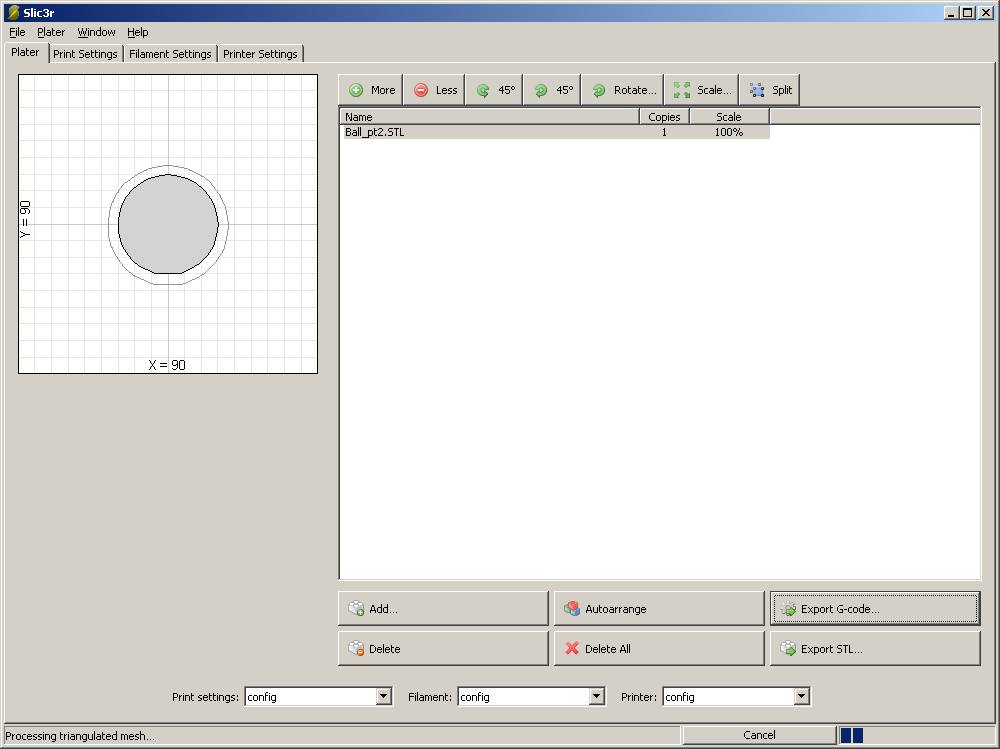Open the Rotate... dialog

click(x=622, y=90)
